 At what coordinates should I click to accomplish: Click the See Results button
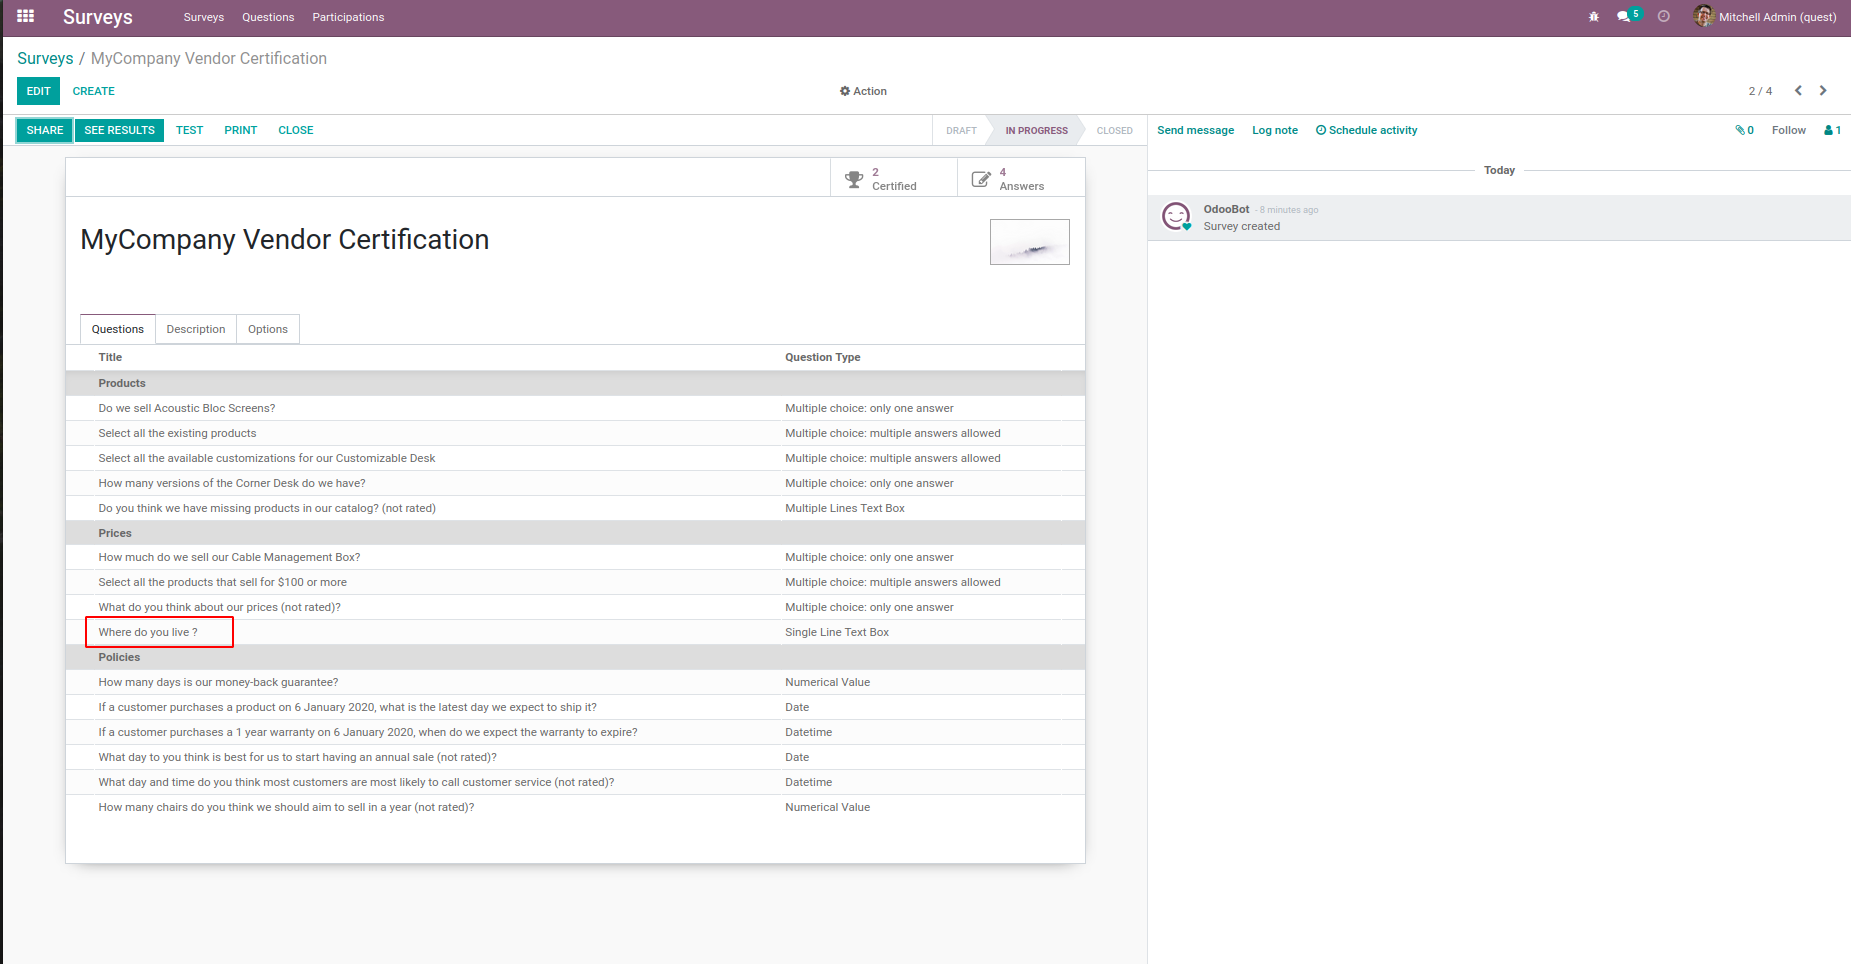[119, 130]
